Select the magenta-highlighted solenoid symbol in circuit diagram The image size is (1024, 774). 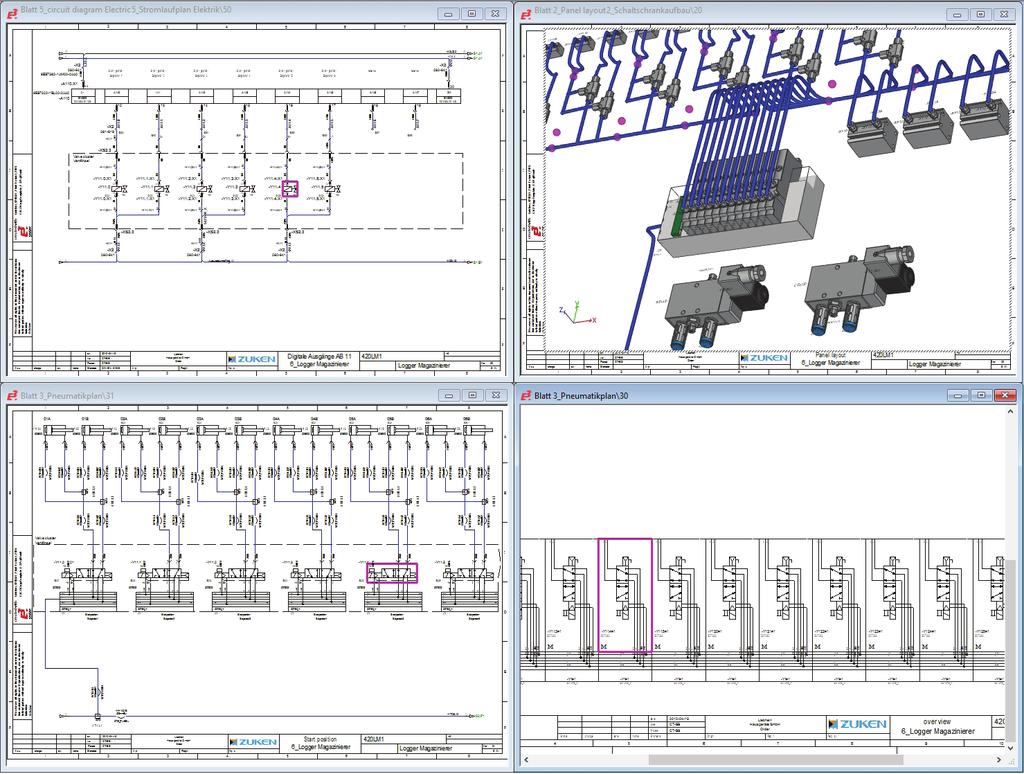[x=290, y=189]
